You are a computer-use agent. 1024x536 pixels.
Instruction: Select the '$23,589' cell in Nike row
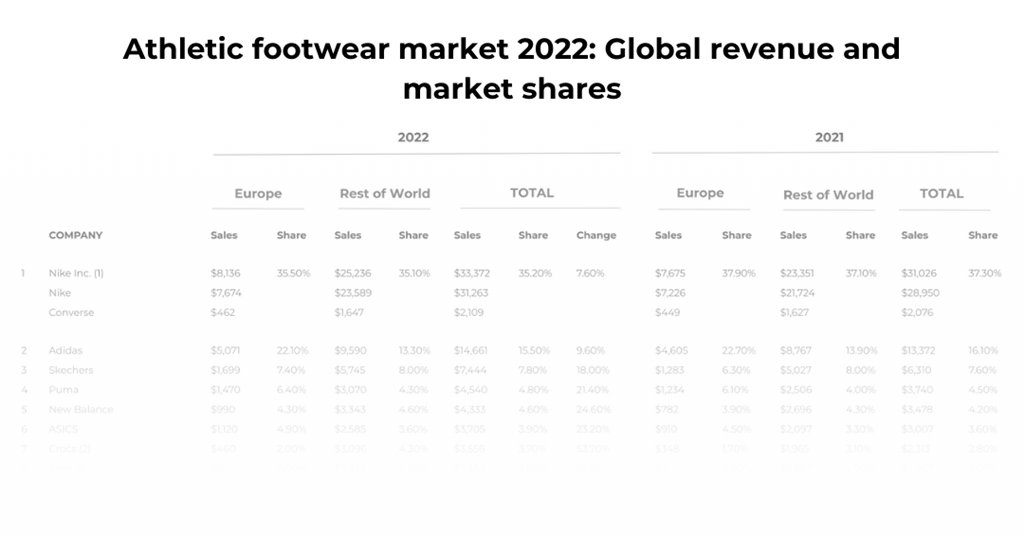(x=353, y=292)
